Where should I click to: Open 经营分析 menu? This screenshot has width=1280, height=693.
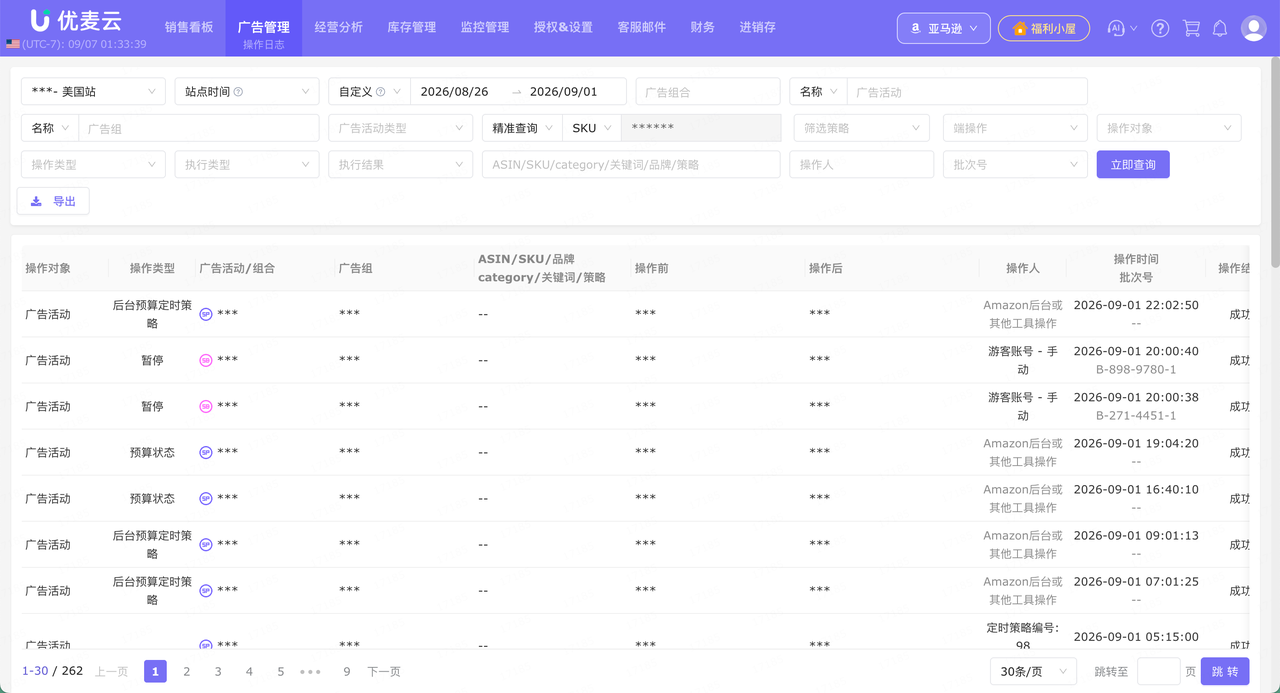coord(339,27)
